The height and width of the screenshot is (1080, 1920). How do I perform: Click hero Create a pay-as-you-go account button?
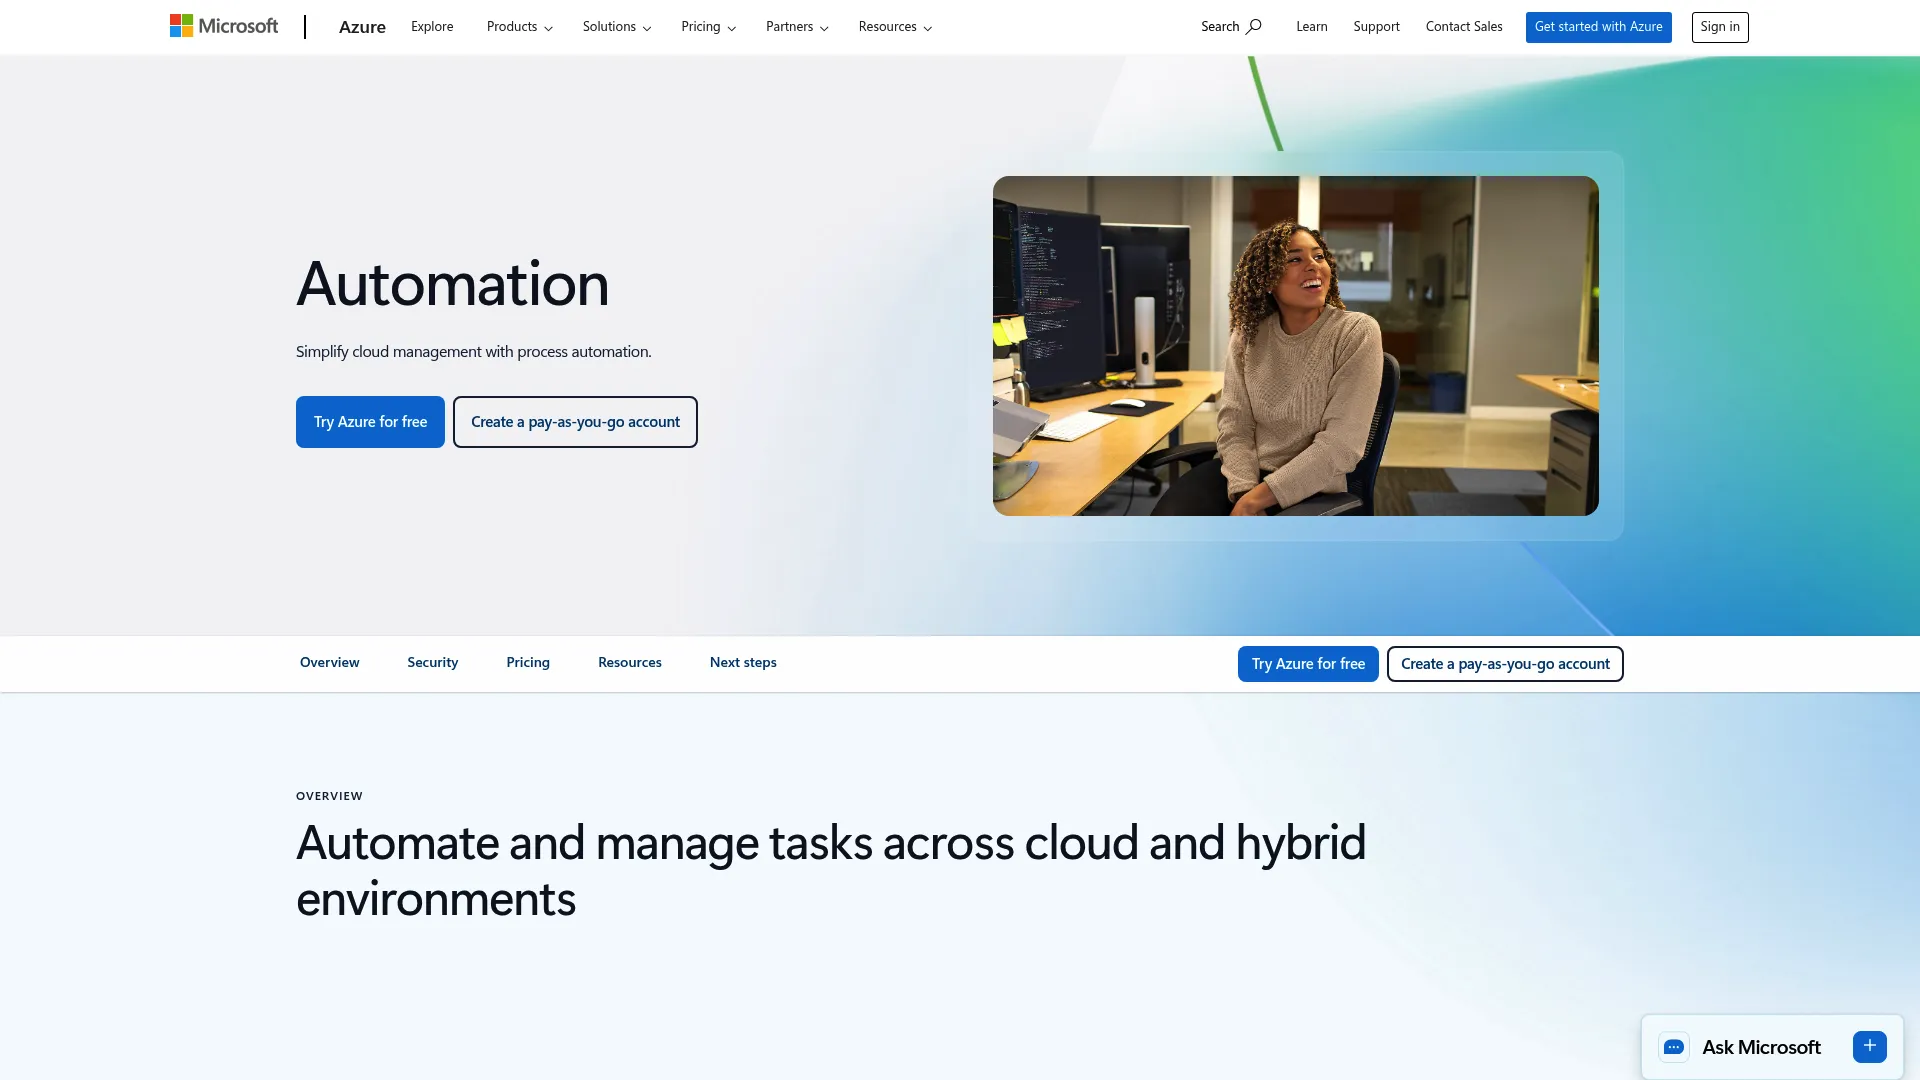[575, 422]
